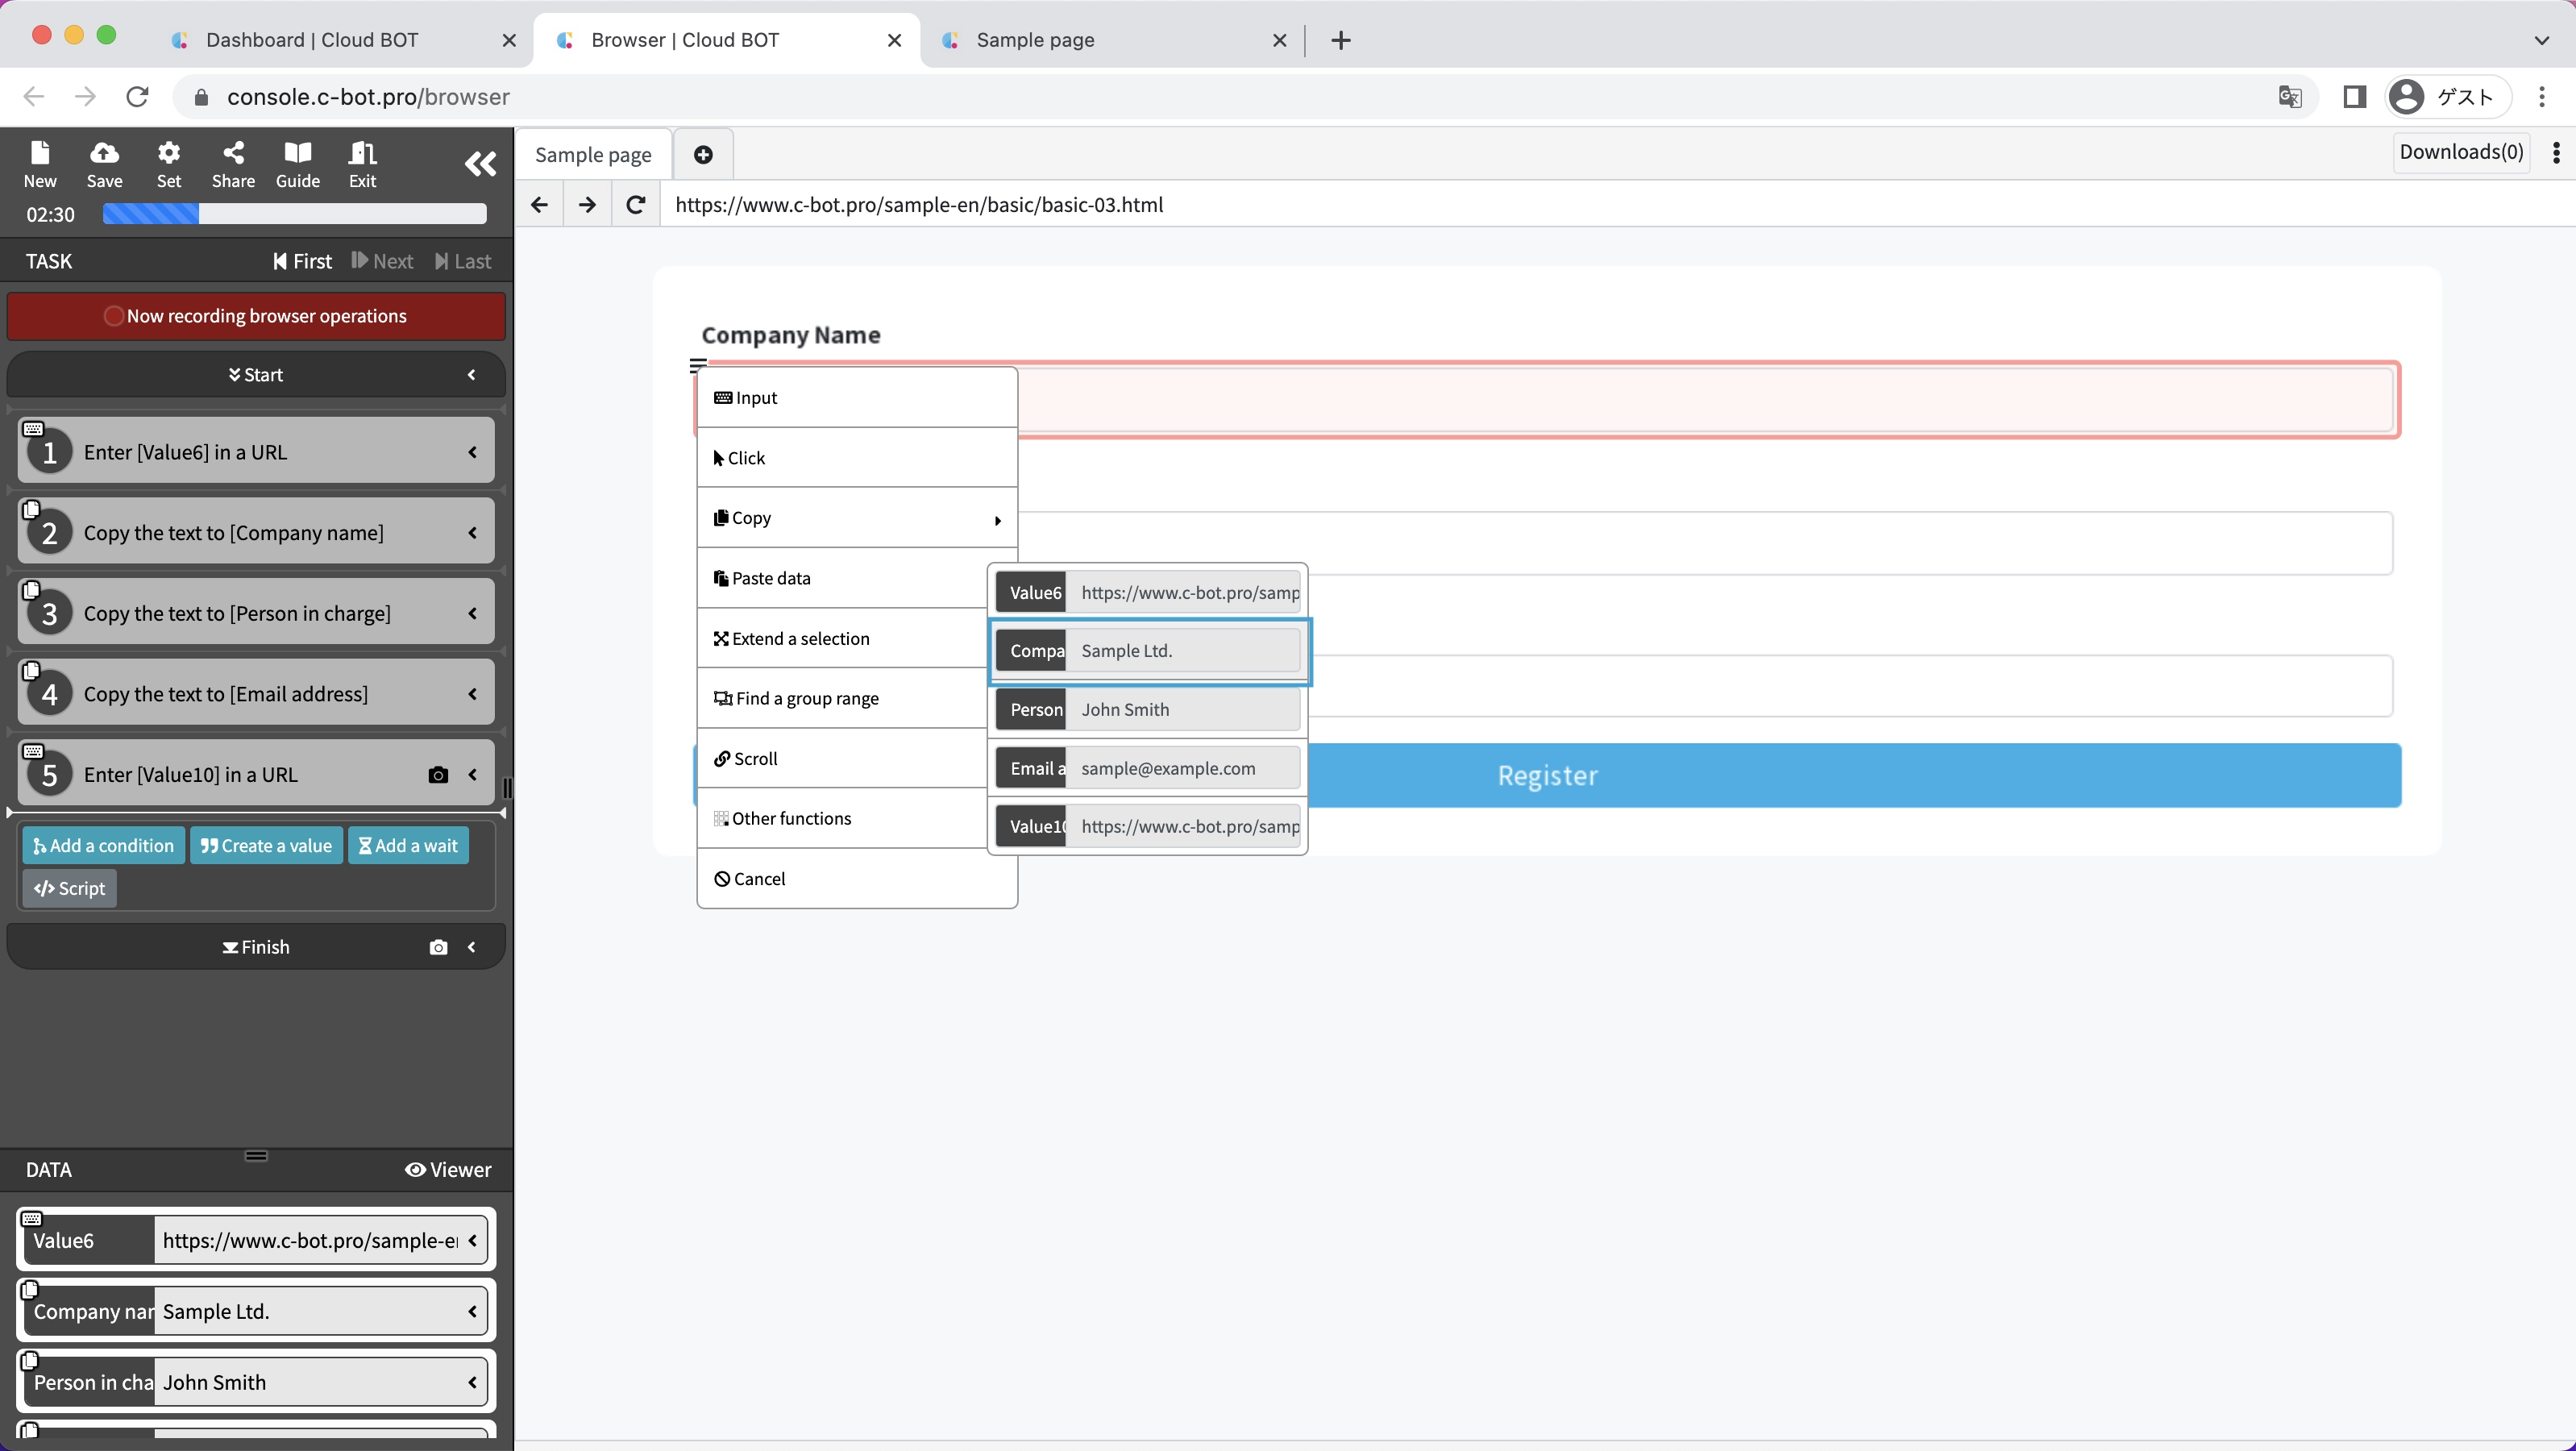Click Add a condition button
The width and height of the screenshot is (2576, 1451).
(x=103, y=846)
